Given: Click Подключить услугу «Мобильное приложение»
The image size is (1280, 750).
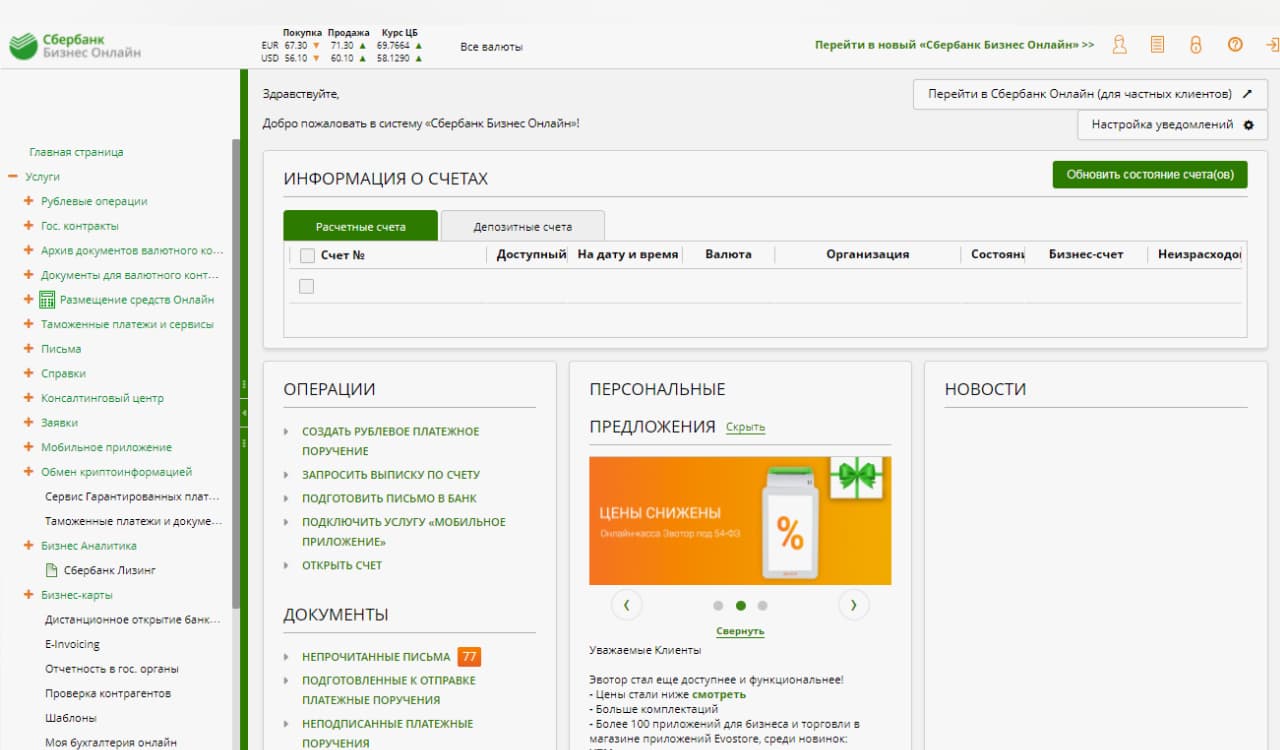Looking at the screenshot, I should (404, 532).
